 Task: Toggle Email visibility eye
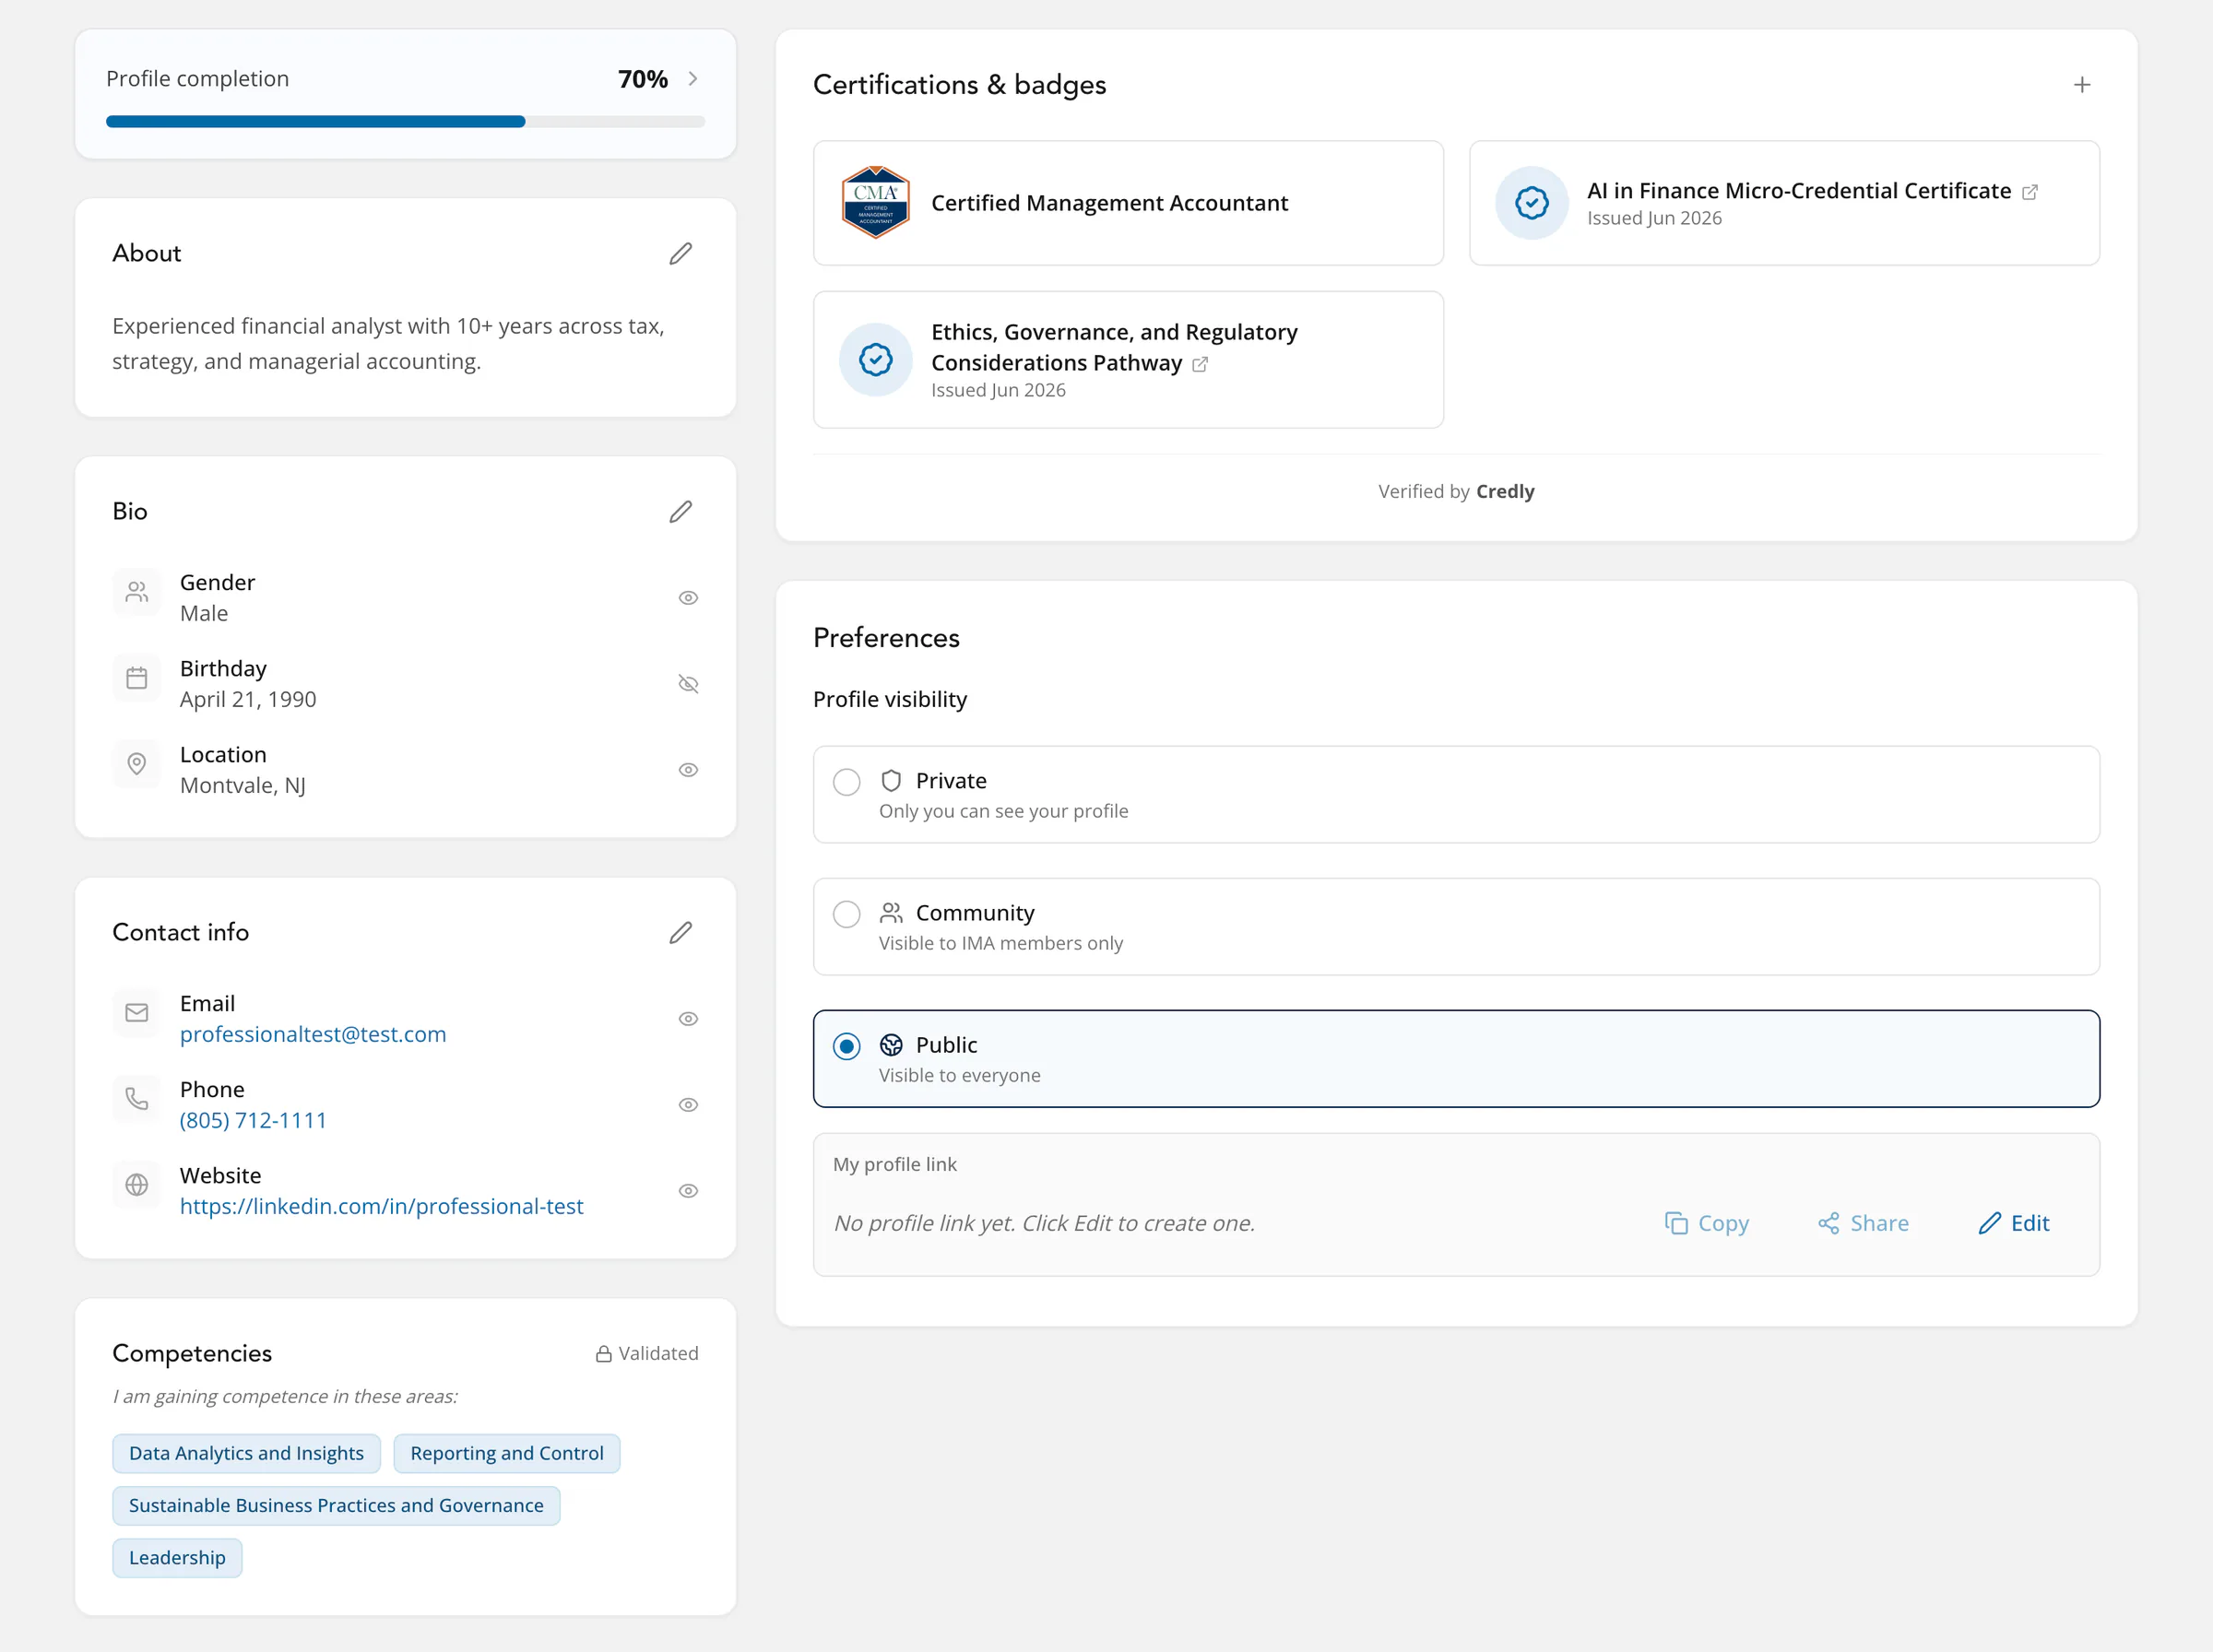(688, 1019)
